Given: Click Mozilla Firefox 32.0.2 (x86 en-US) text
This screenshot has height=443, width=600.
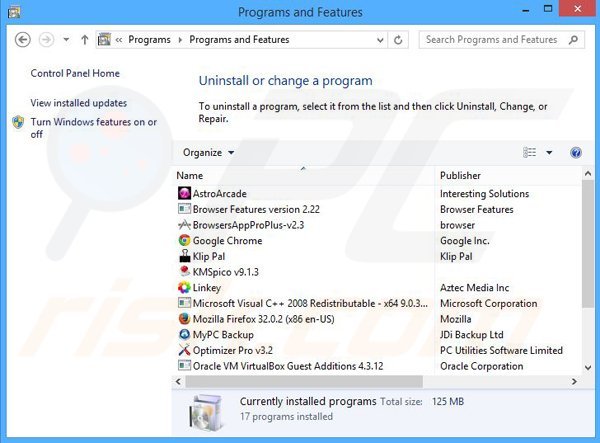Looking at the screenshot, I should click(x=263, y=319).
